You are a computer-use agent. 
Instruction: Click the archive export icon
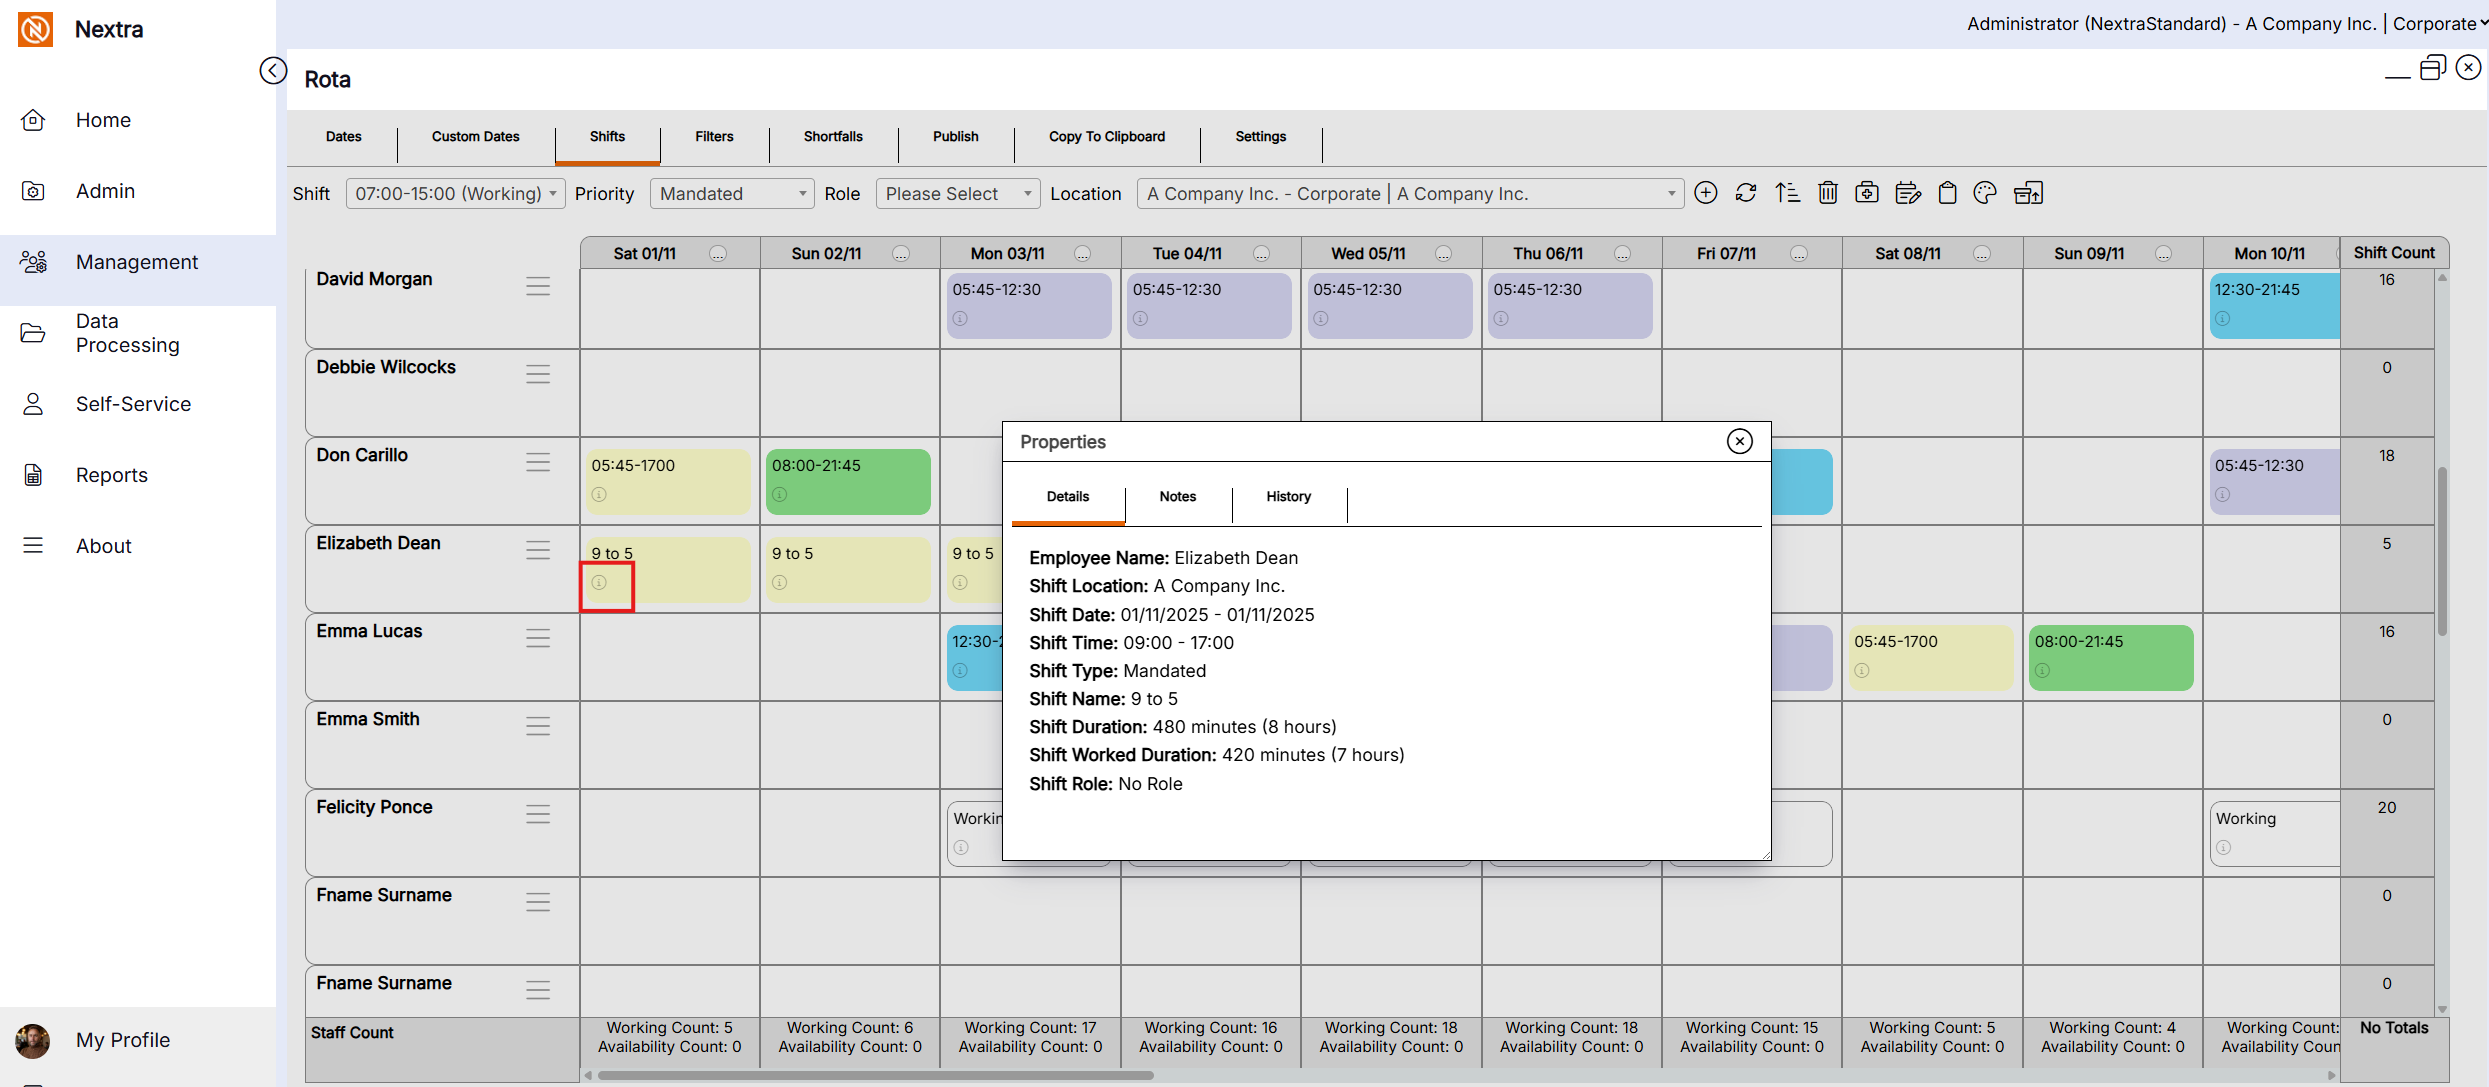(2028, 193)
